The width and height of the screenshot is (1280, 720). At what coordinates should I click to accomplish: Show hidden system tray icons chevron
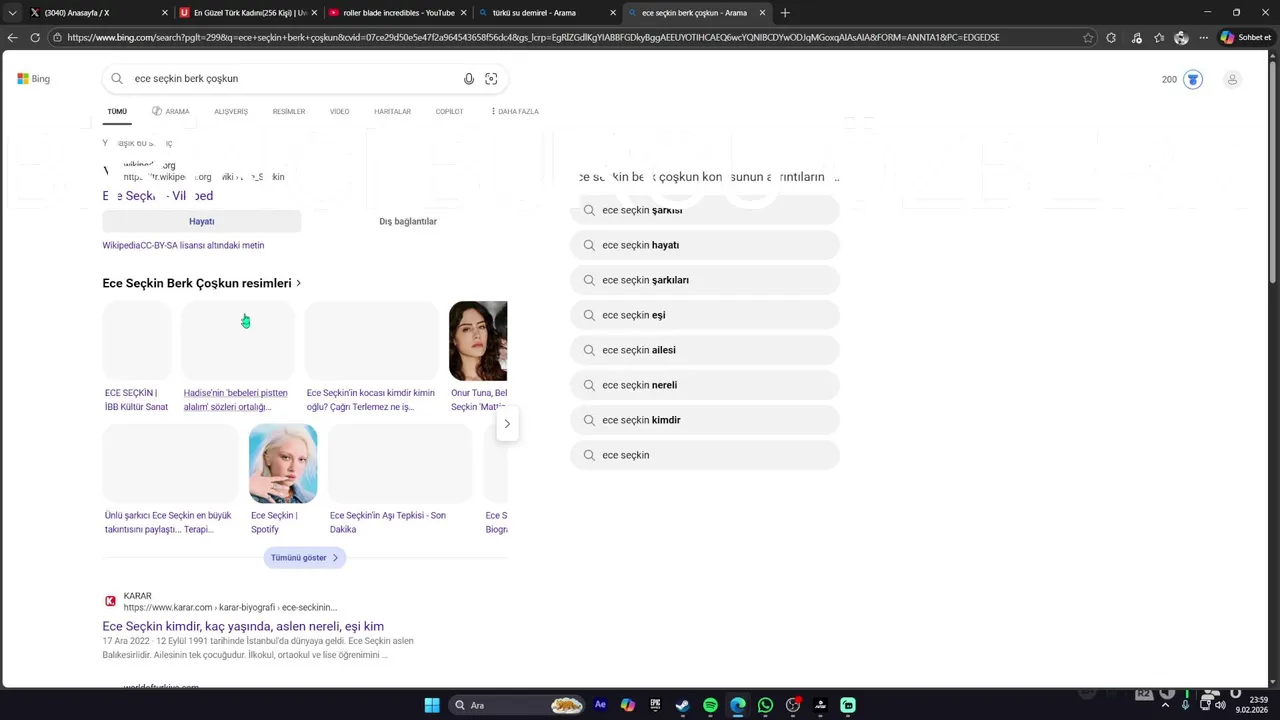tap(1165, 705)
